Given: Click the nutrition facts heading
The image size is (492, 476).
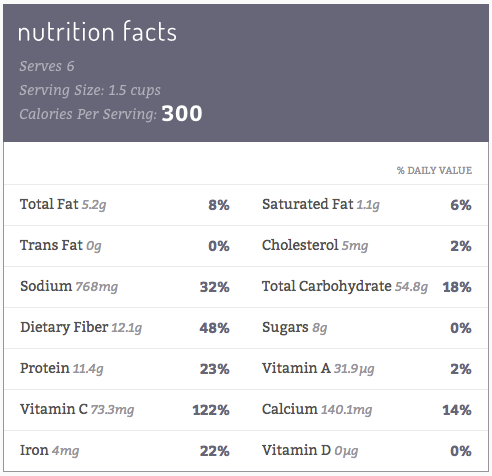Looking at the screenshot, I should (x=97, y=31).
